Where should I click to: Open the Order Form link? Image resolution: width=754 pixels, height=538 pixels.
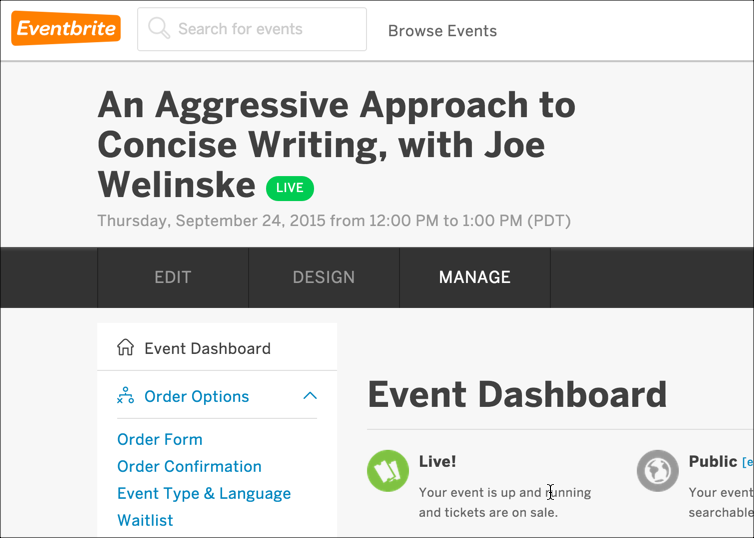coord(160,439)
